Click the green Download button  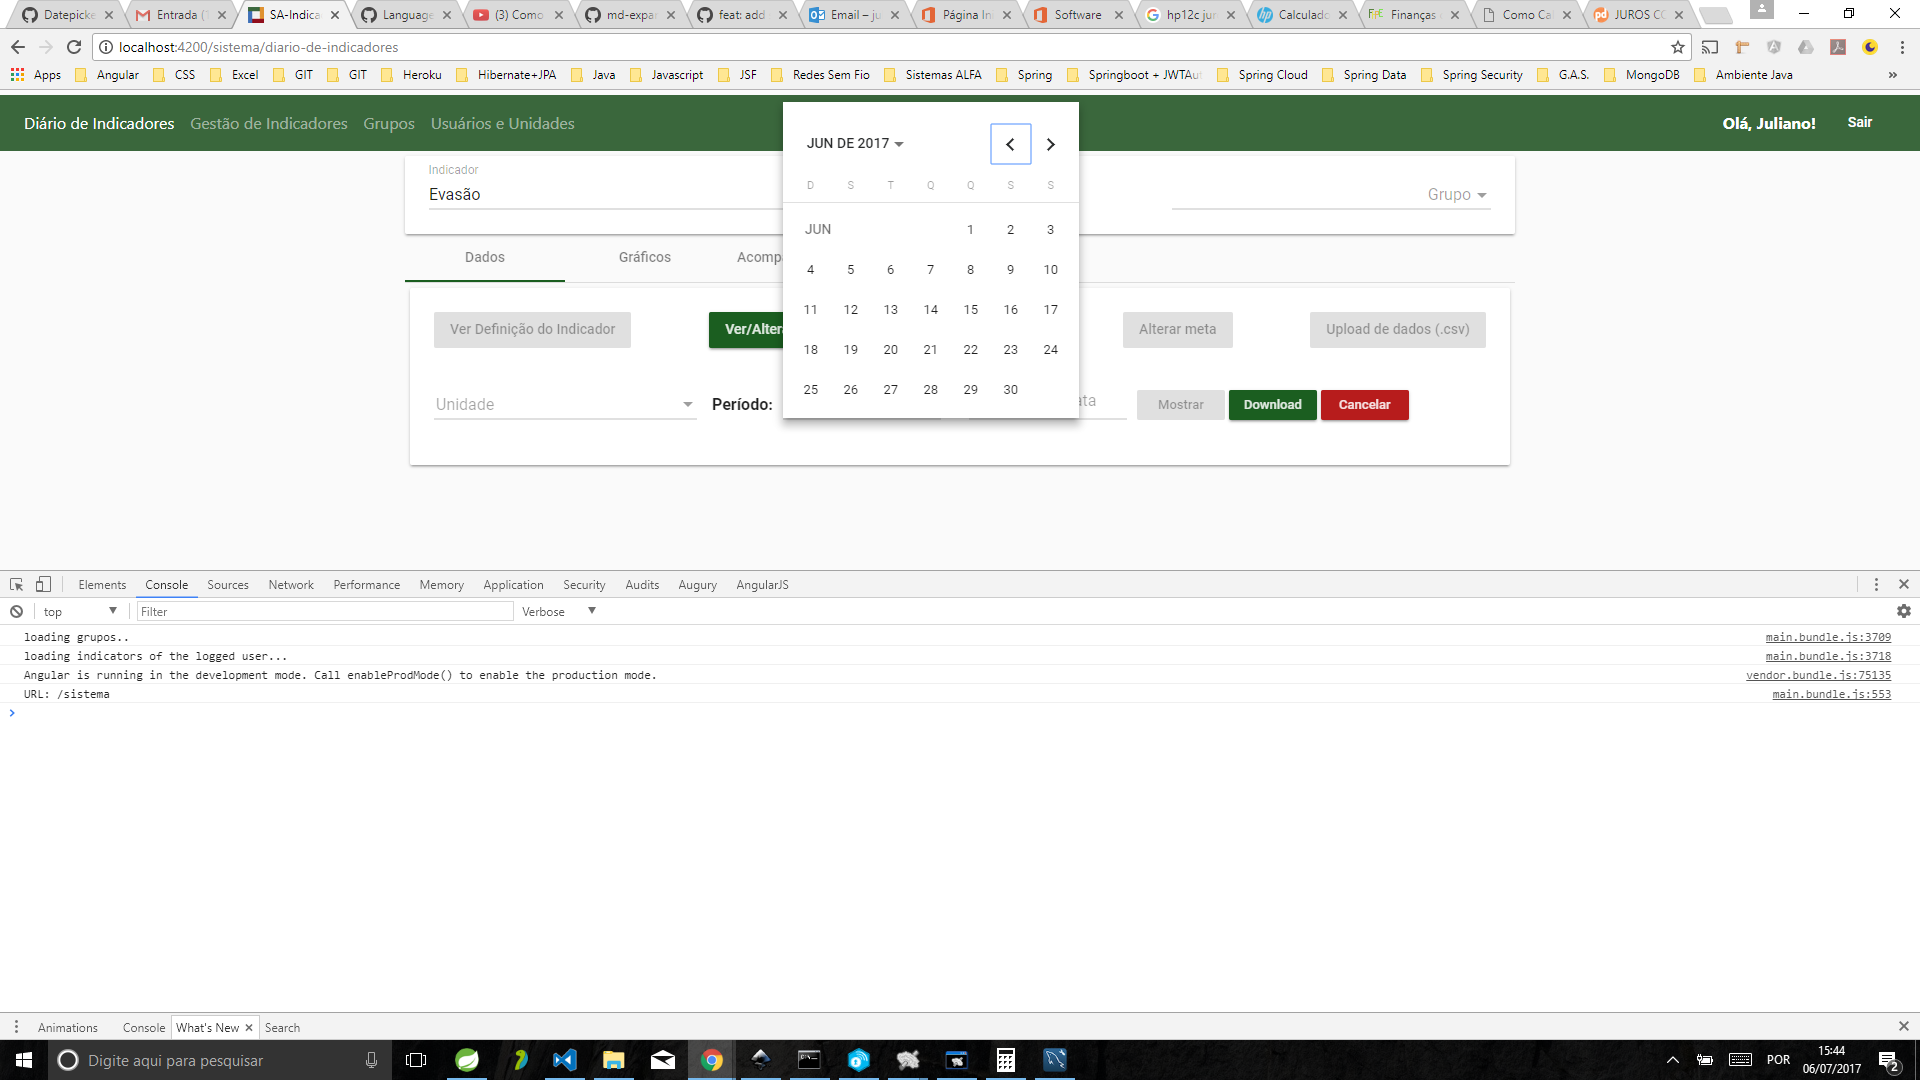(x=1273, y=405)
